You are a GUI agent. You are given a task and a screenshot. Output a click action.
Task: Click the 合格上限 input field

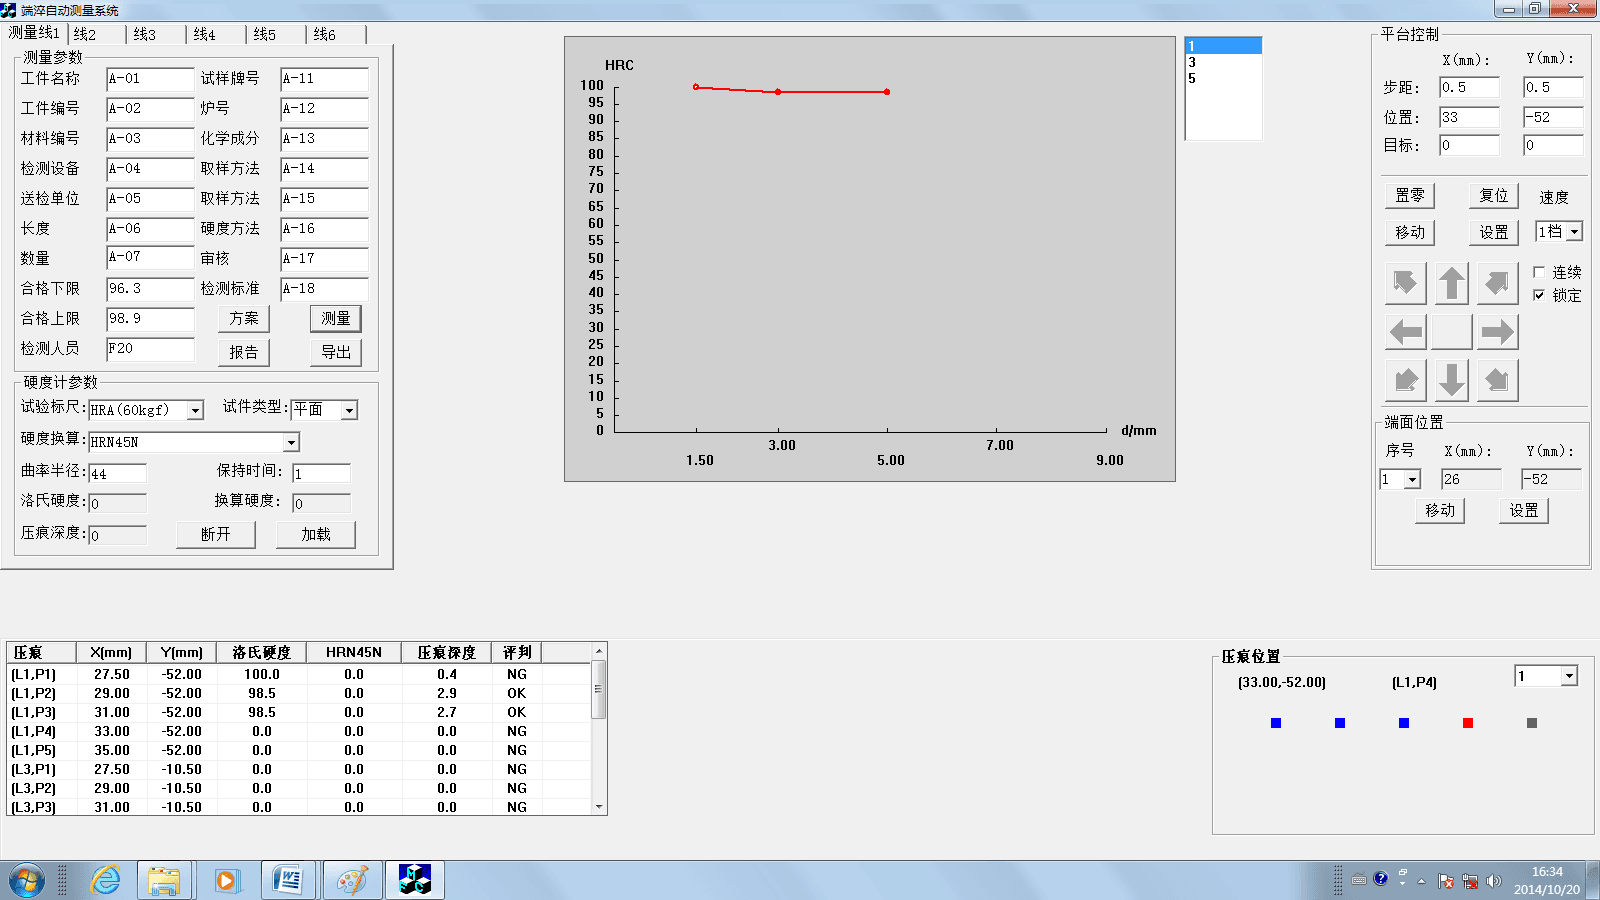(x=150, y=319)
